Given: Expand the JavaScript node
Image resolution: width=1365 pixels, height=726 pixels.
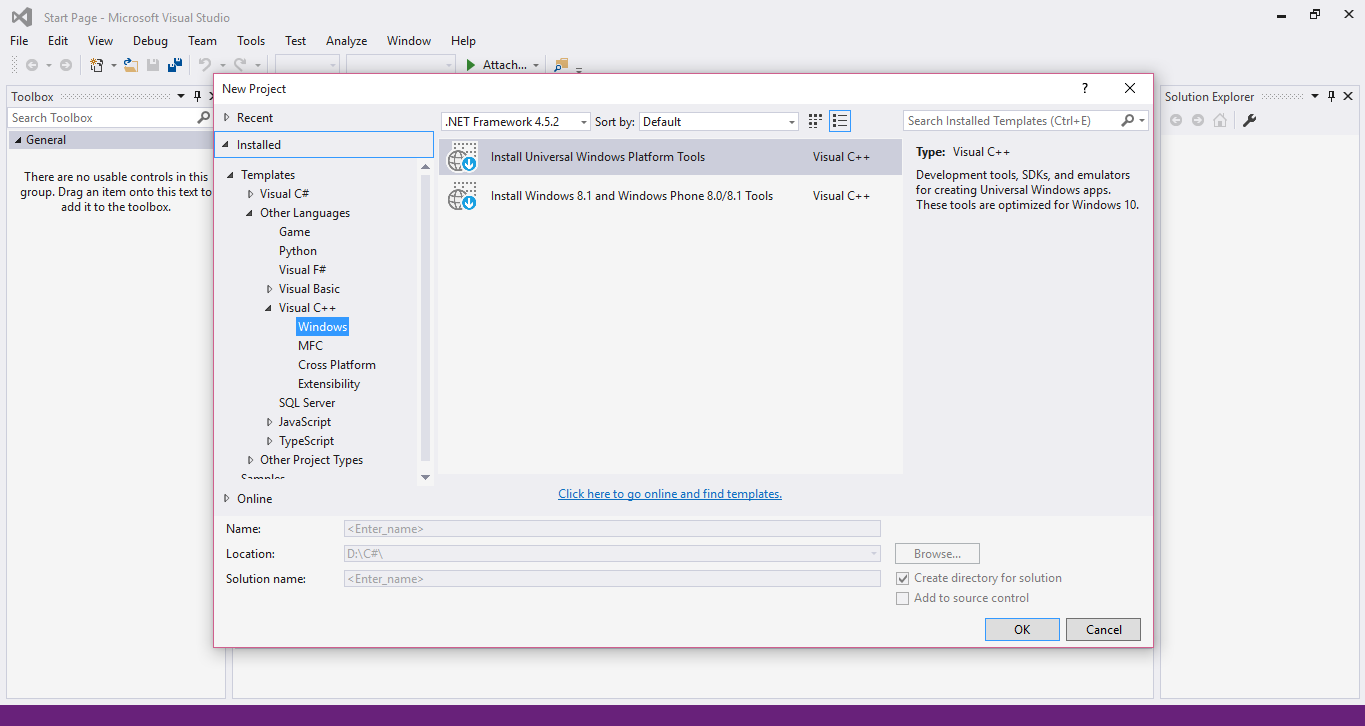Looking at the screenshot, I should pyautogui.click(x=270, y=422).
